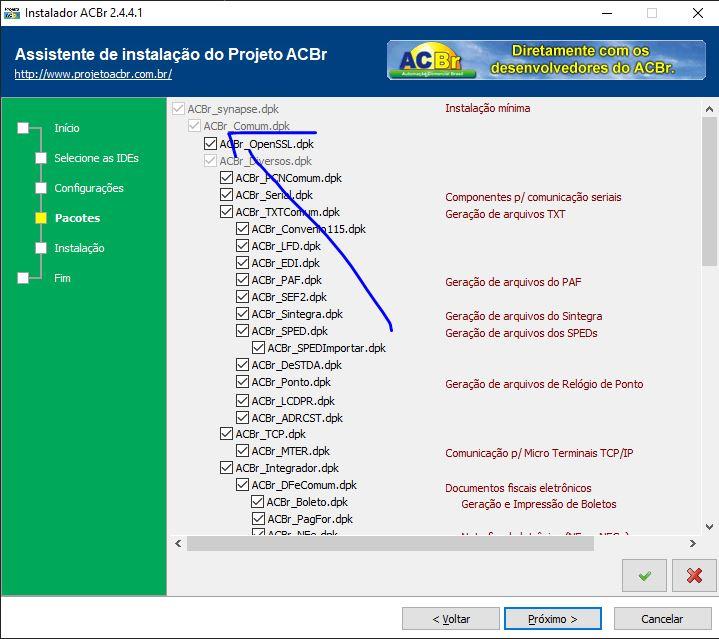This screenshot has height=639, width=719.
Task: Uncheck ACBr_SPEDImportar.dpk package
Action: click(259, 347)
